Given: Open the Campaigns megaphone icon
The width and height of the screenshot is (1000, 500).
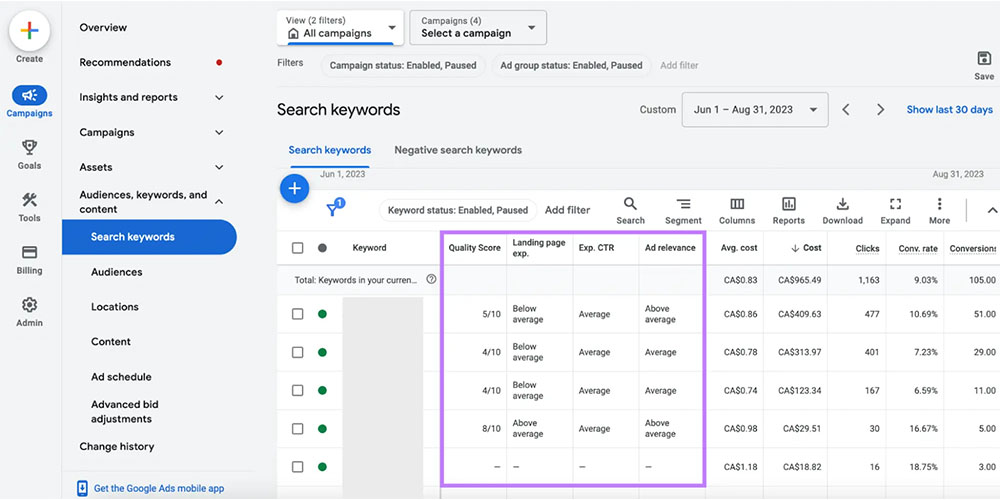Looking at the screenshot, I should pyautogui.click(x=29, y=96).
